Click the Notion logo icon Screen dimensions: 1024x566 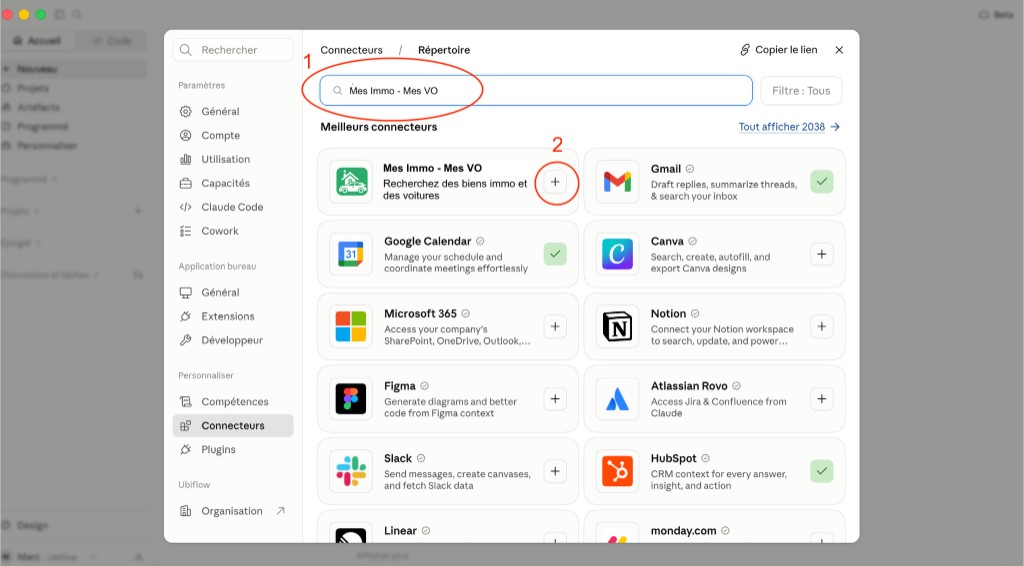click(617, 326)
